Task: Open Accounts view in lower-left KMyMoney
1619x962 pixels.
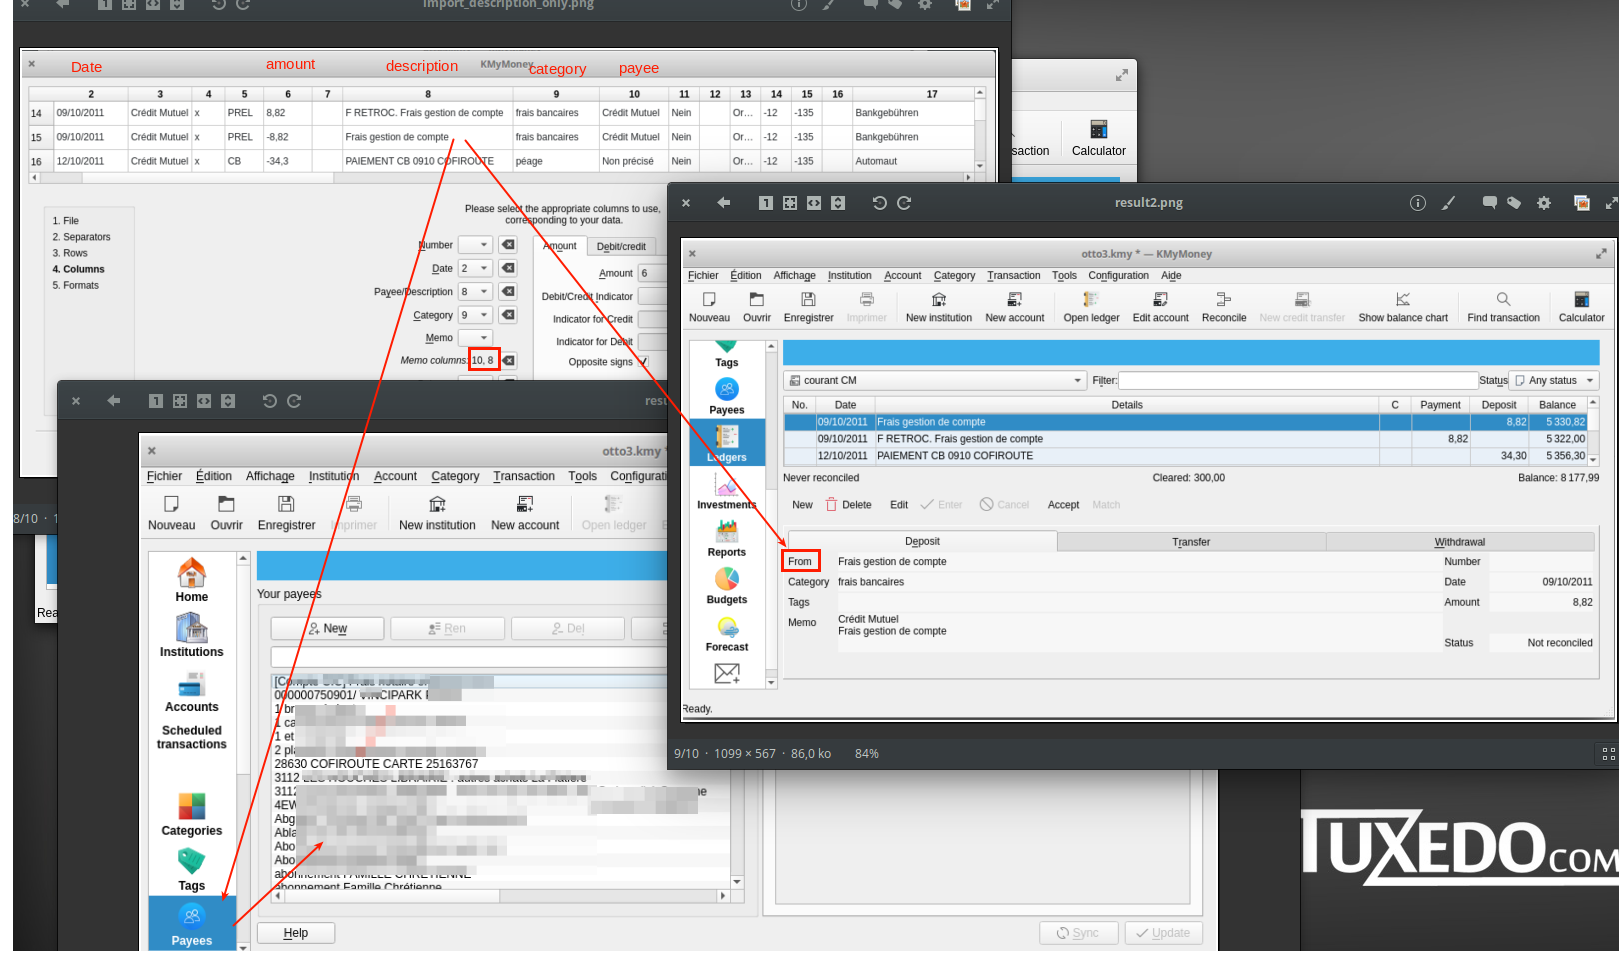Action: click(x=192, y=692)
